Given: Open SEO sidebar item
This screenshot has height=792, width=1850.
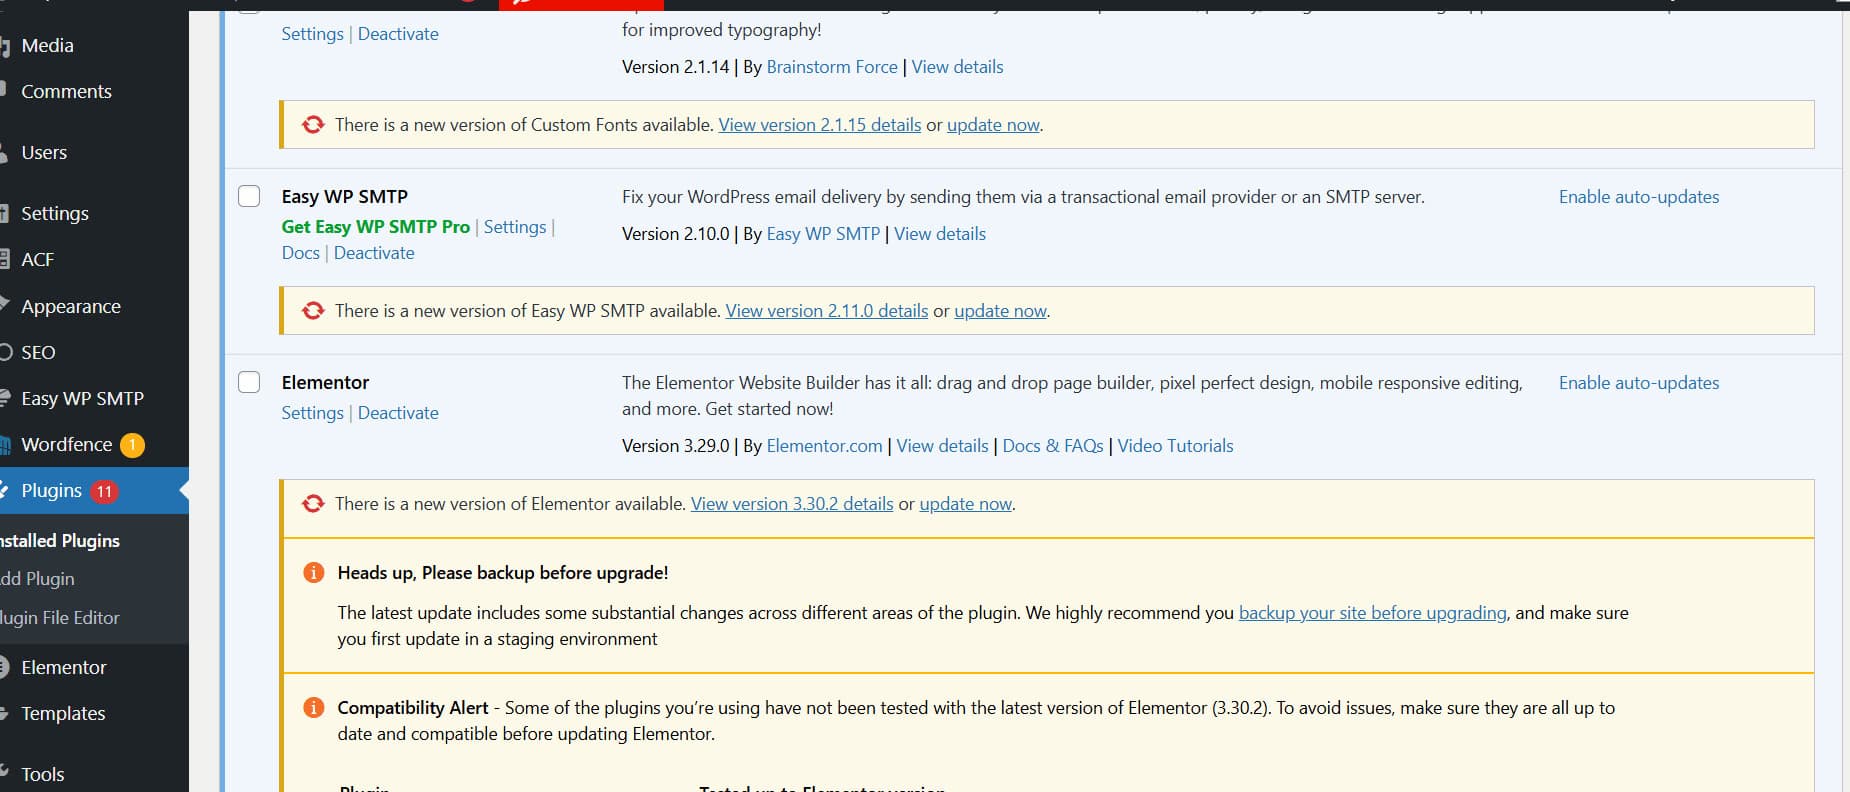Looking at the screenshot, I should (x=38, y=352).
